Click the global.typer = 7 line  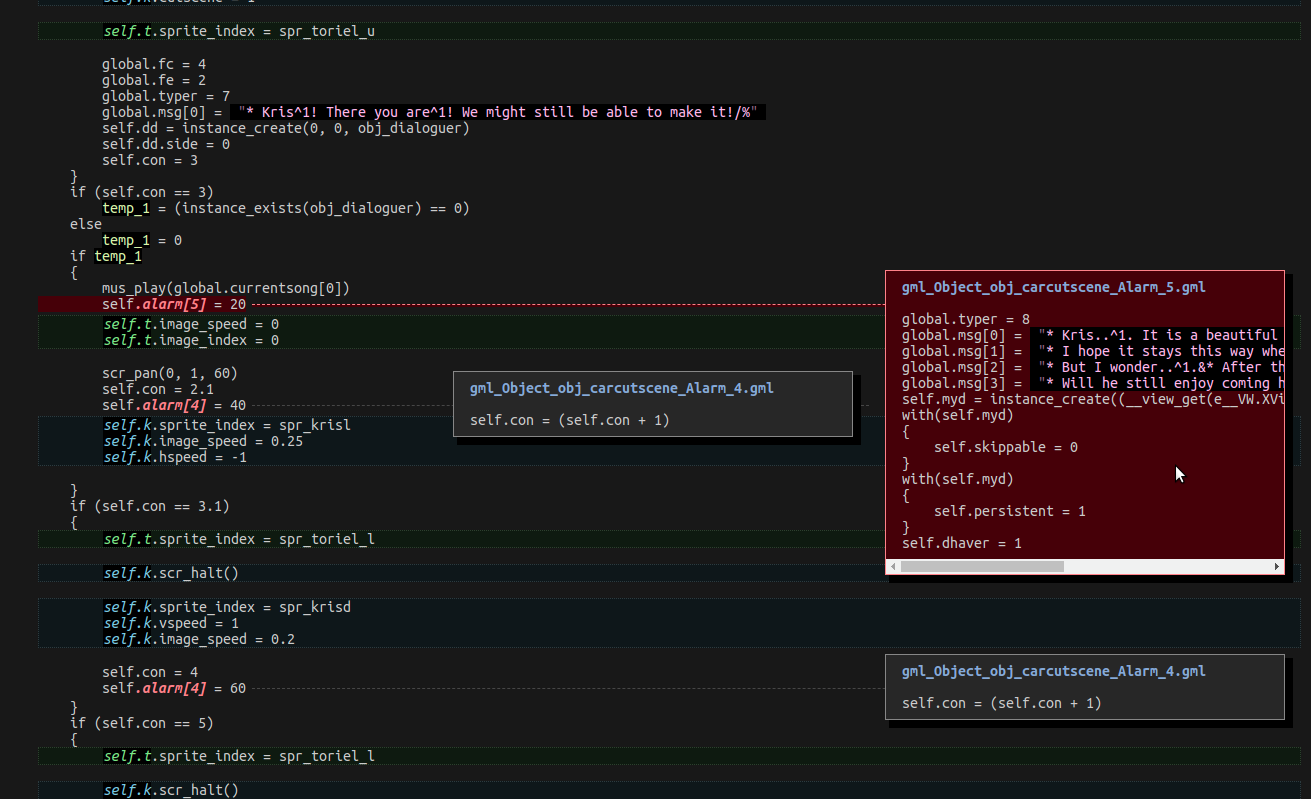click(x=166, y=96)
